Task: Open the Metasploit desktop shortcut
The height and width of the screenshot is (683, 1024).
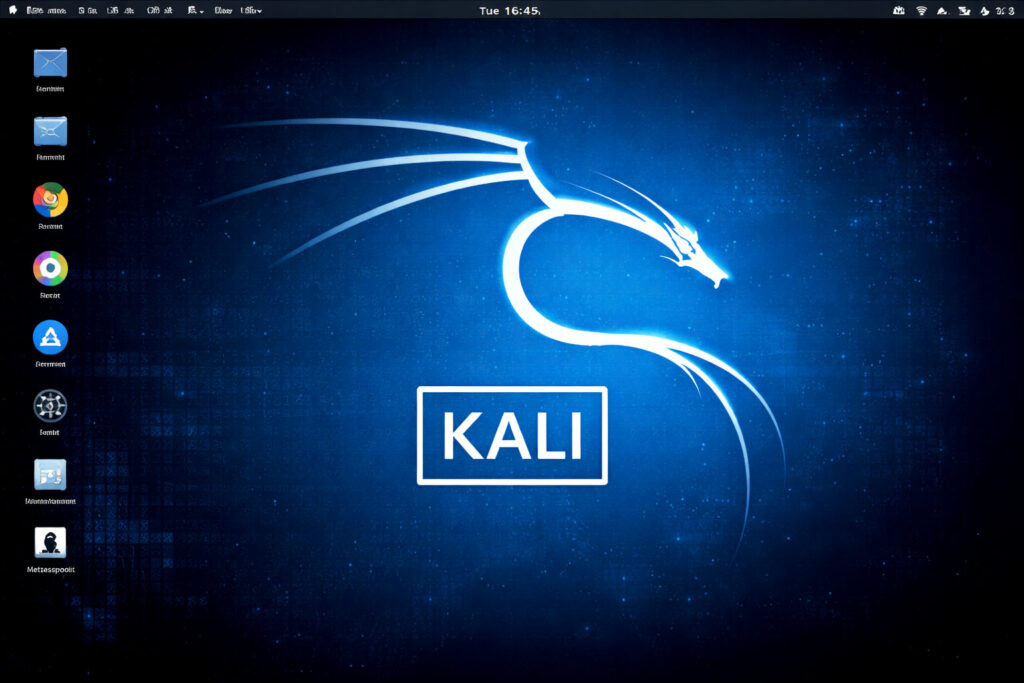Action: point(50,542)
